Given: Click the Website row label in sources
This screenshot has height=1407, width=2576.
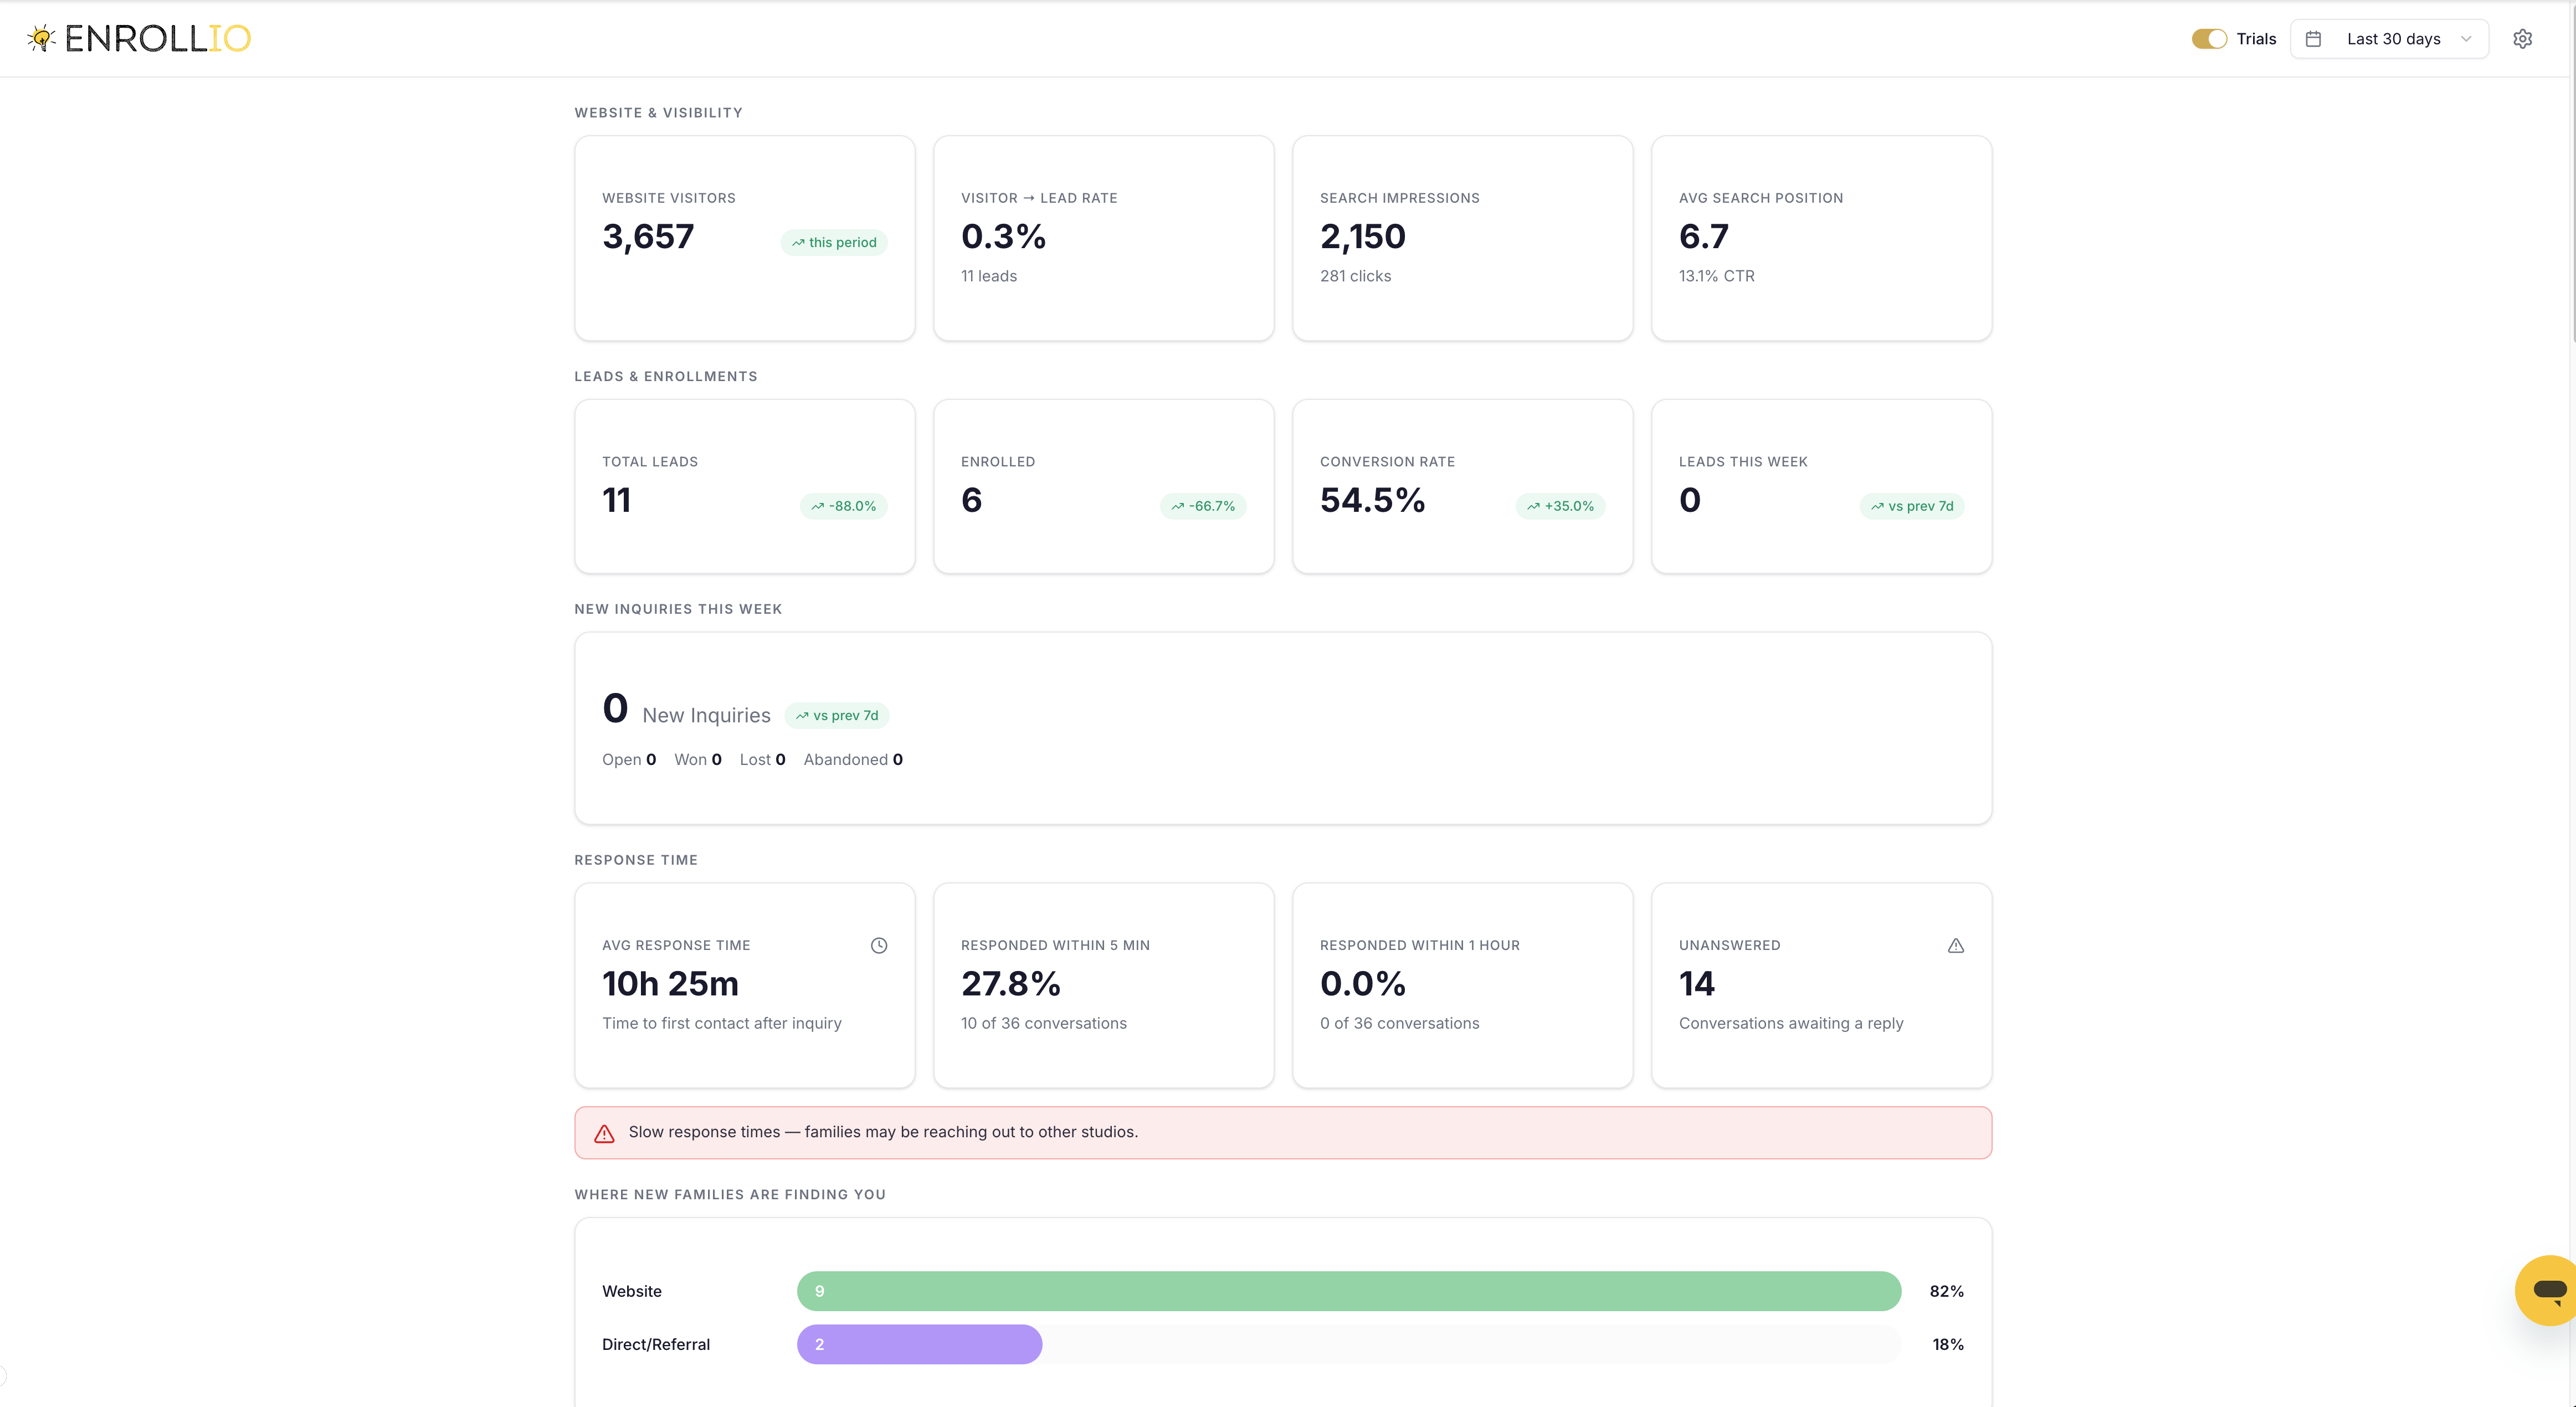Looking at the screenshot, I should coord(632,1291).
